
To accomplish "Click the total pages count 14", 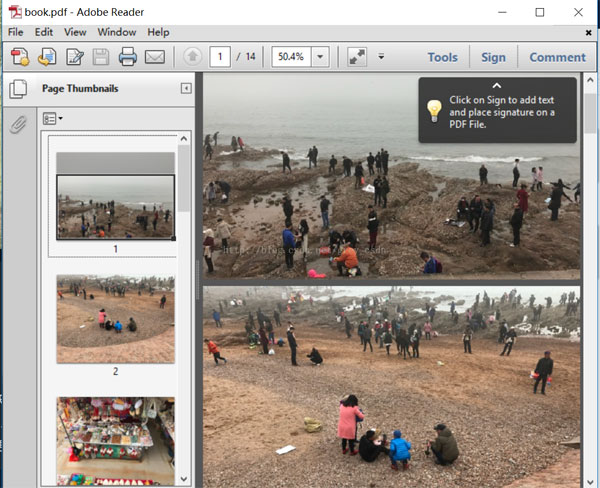I will tap(251, 57).
